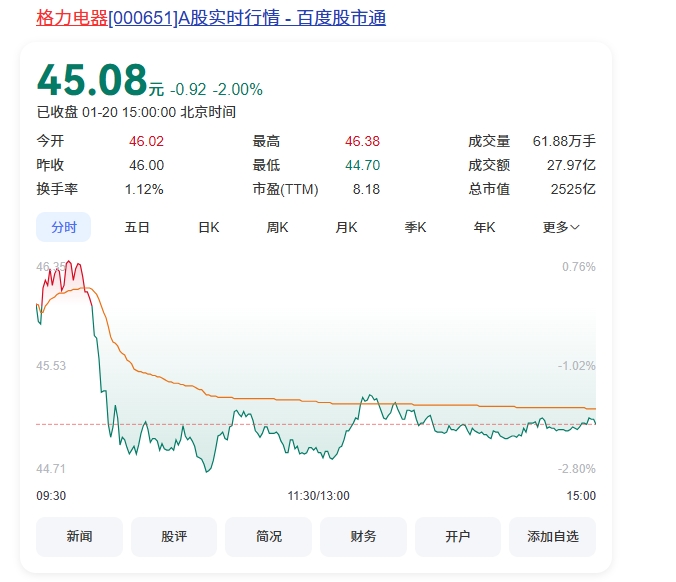The height and width of the screenshot is (582, 676).
Task: Click the 成交额 label
Action: [x=489, y=165]
